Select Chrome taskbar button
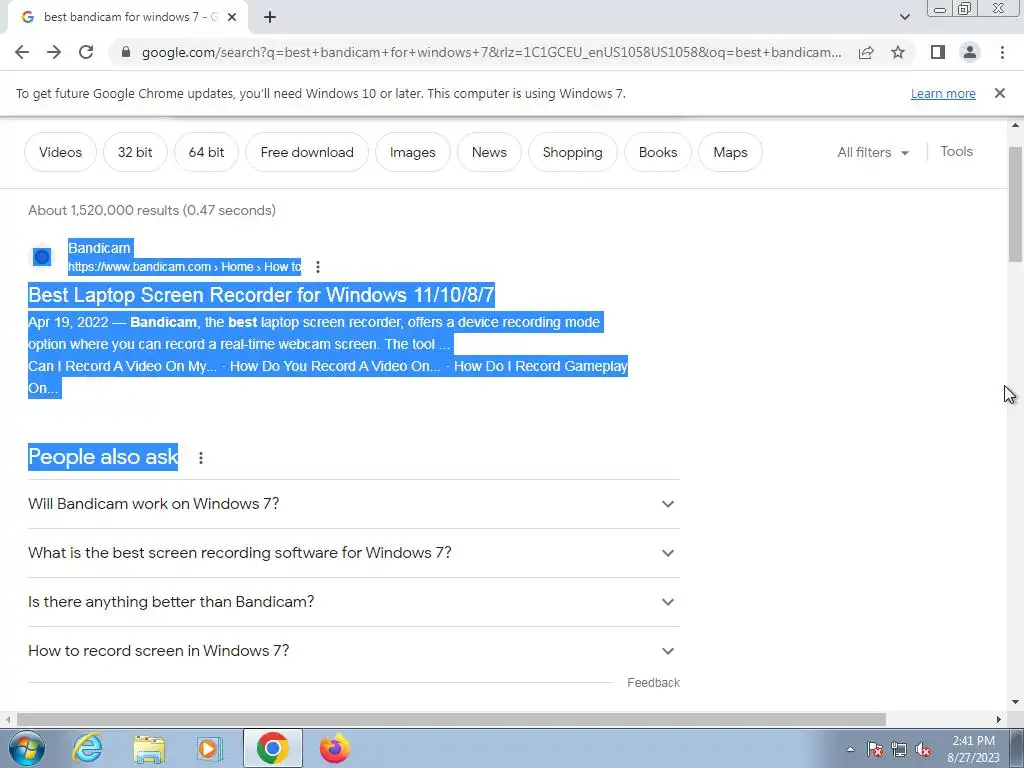Image resolution: width=1024 pixels, height=768 pixels. coord(273,748)
